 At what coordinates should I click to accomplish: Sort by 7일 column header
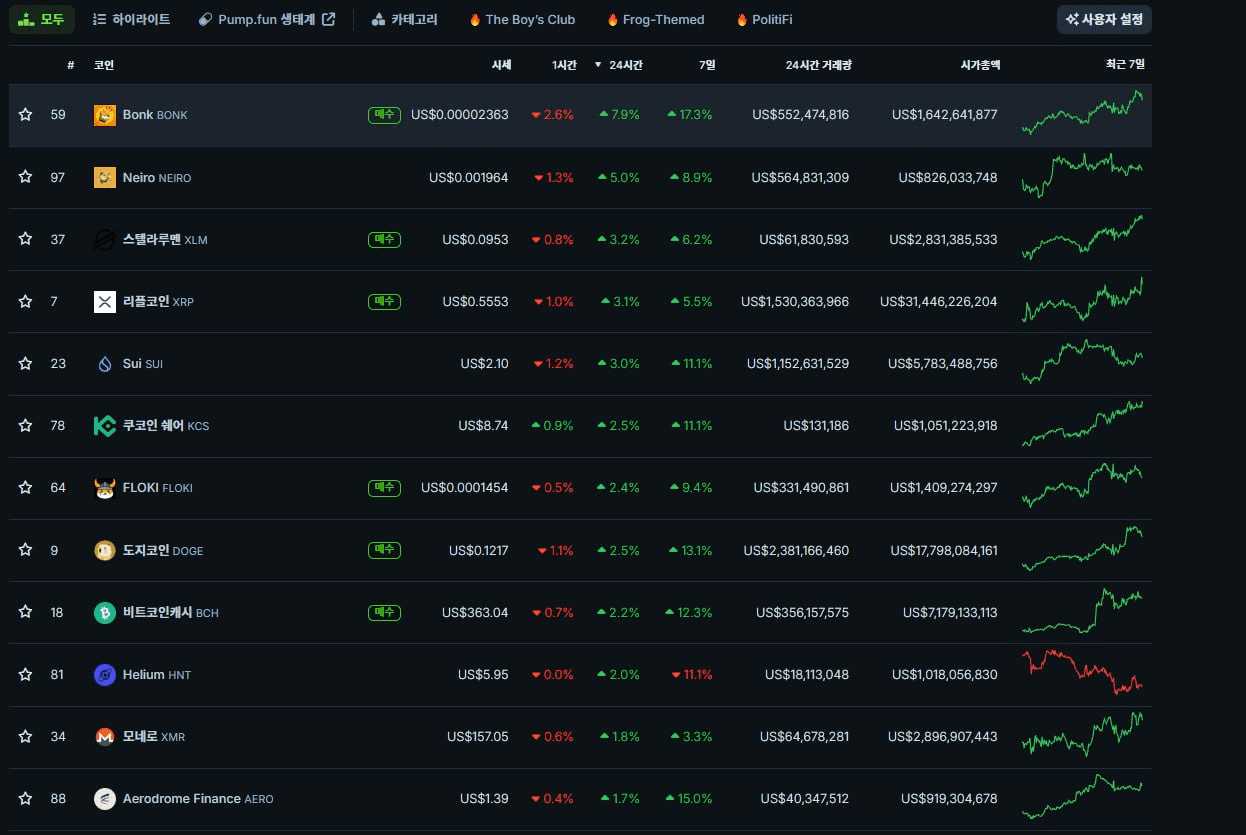(706, 65)
